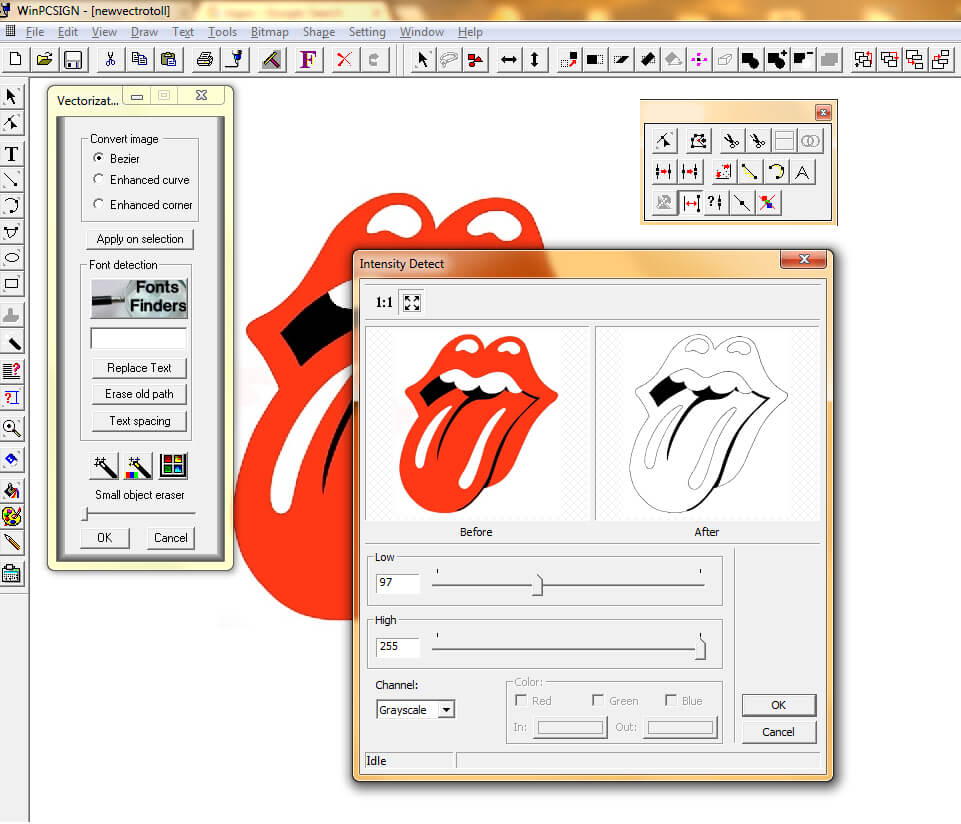Screen dimensions: 961x824
Task: Enable the Red color checkbox
Action: tap(521, 701)
